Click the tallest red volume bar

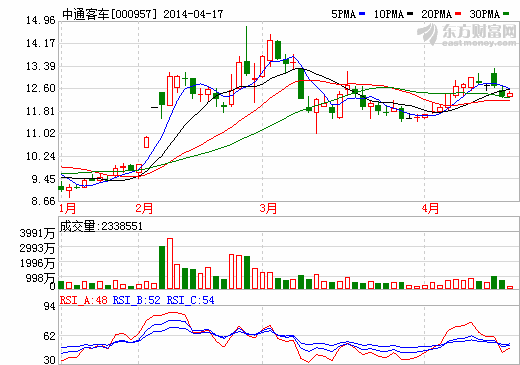pyautogui.click(x=170, y=263)
